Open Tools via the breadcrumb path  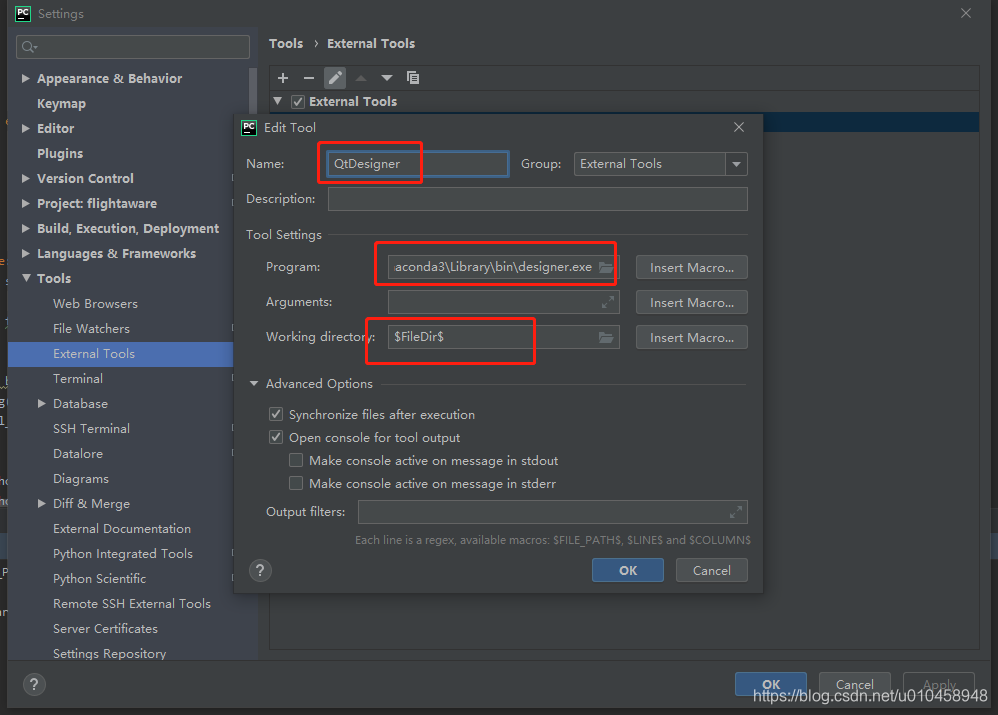tap(286, 43)
